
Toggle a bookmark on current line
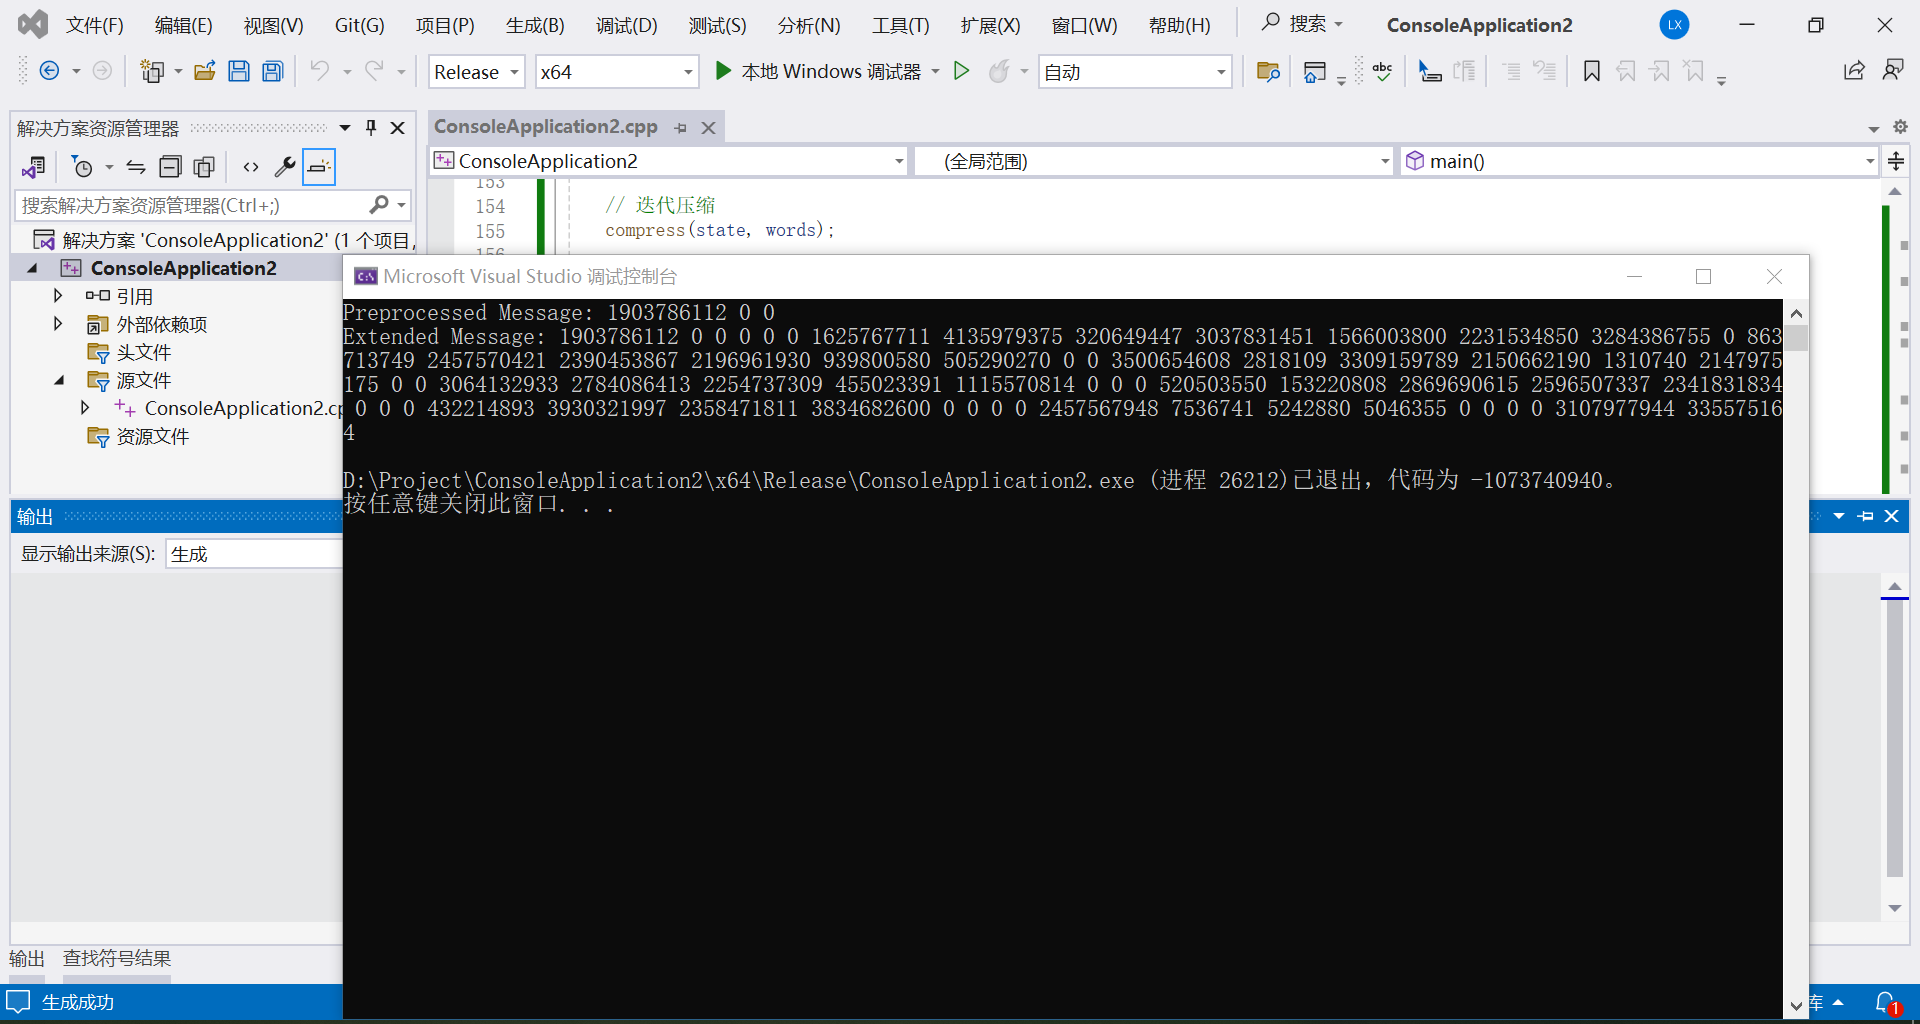click(x=1591, y=71)
